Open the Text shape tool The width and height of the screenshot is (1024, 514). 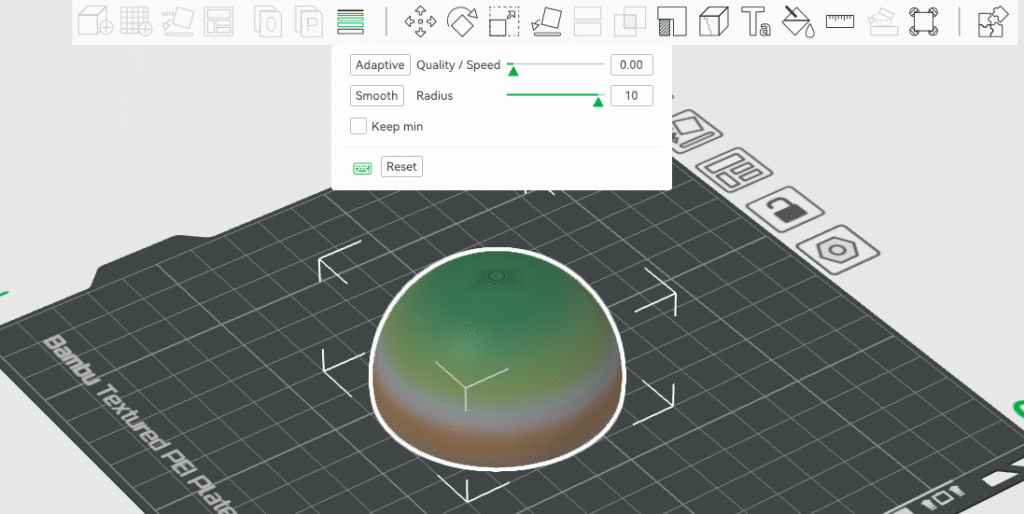point(755,21)
